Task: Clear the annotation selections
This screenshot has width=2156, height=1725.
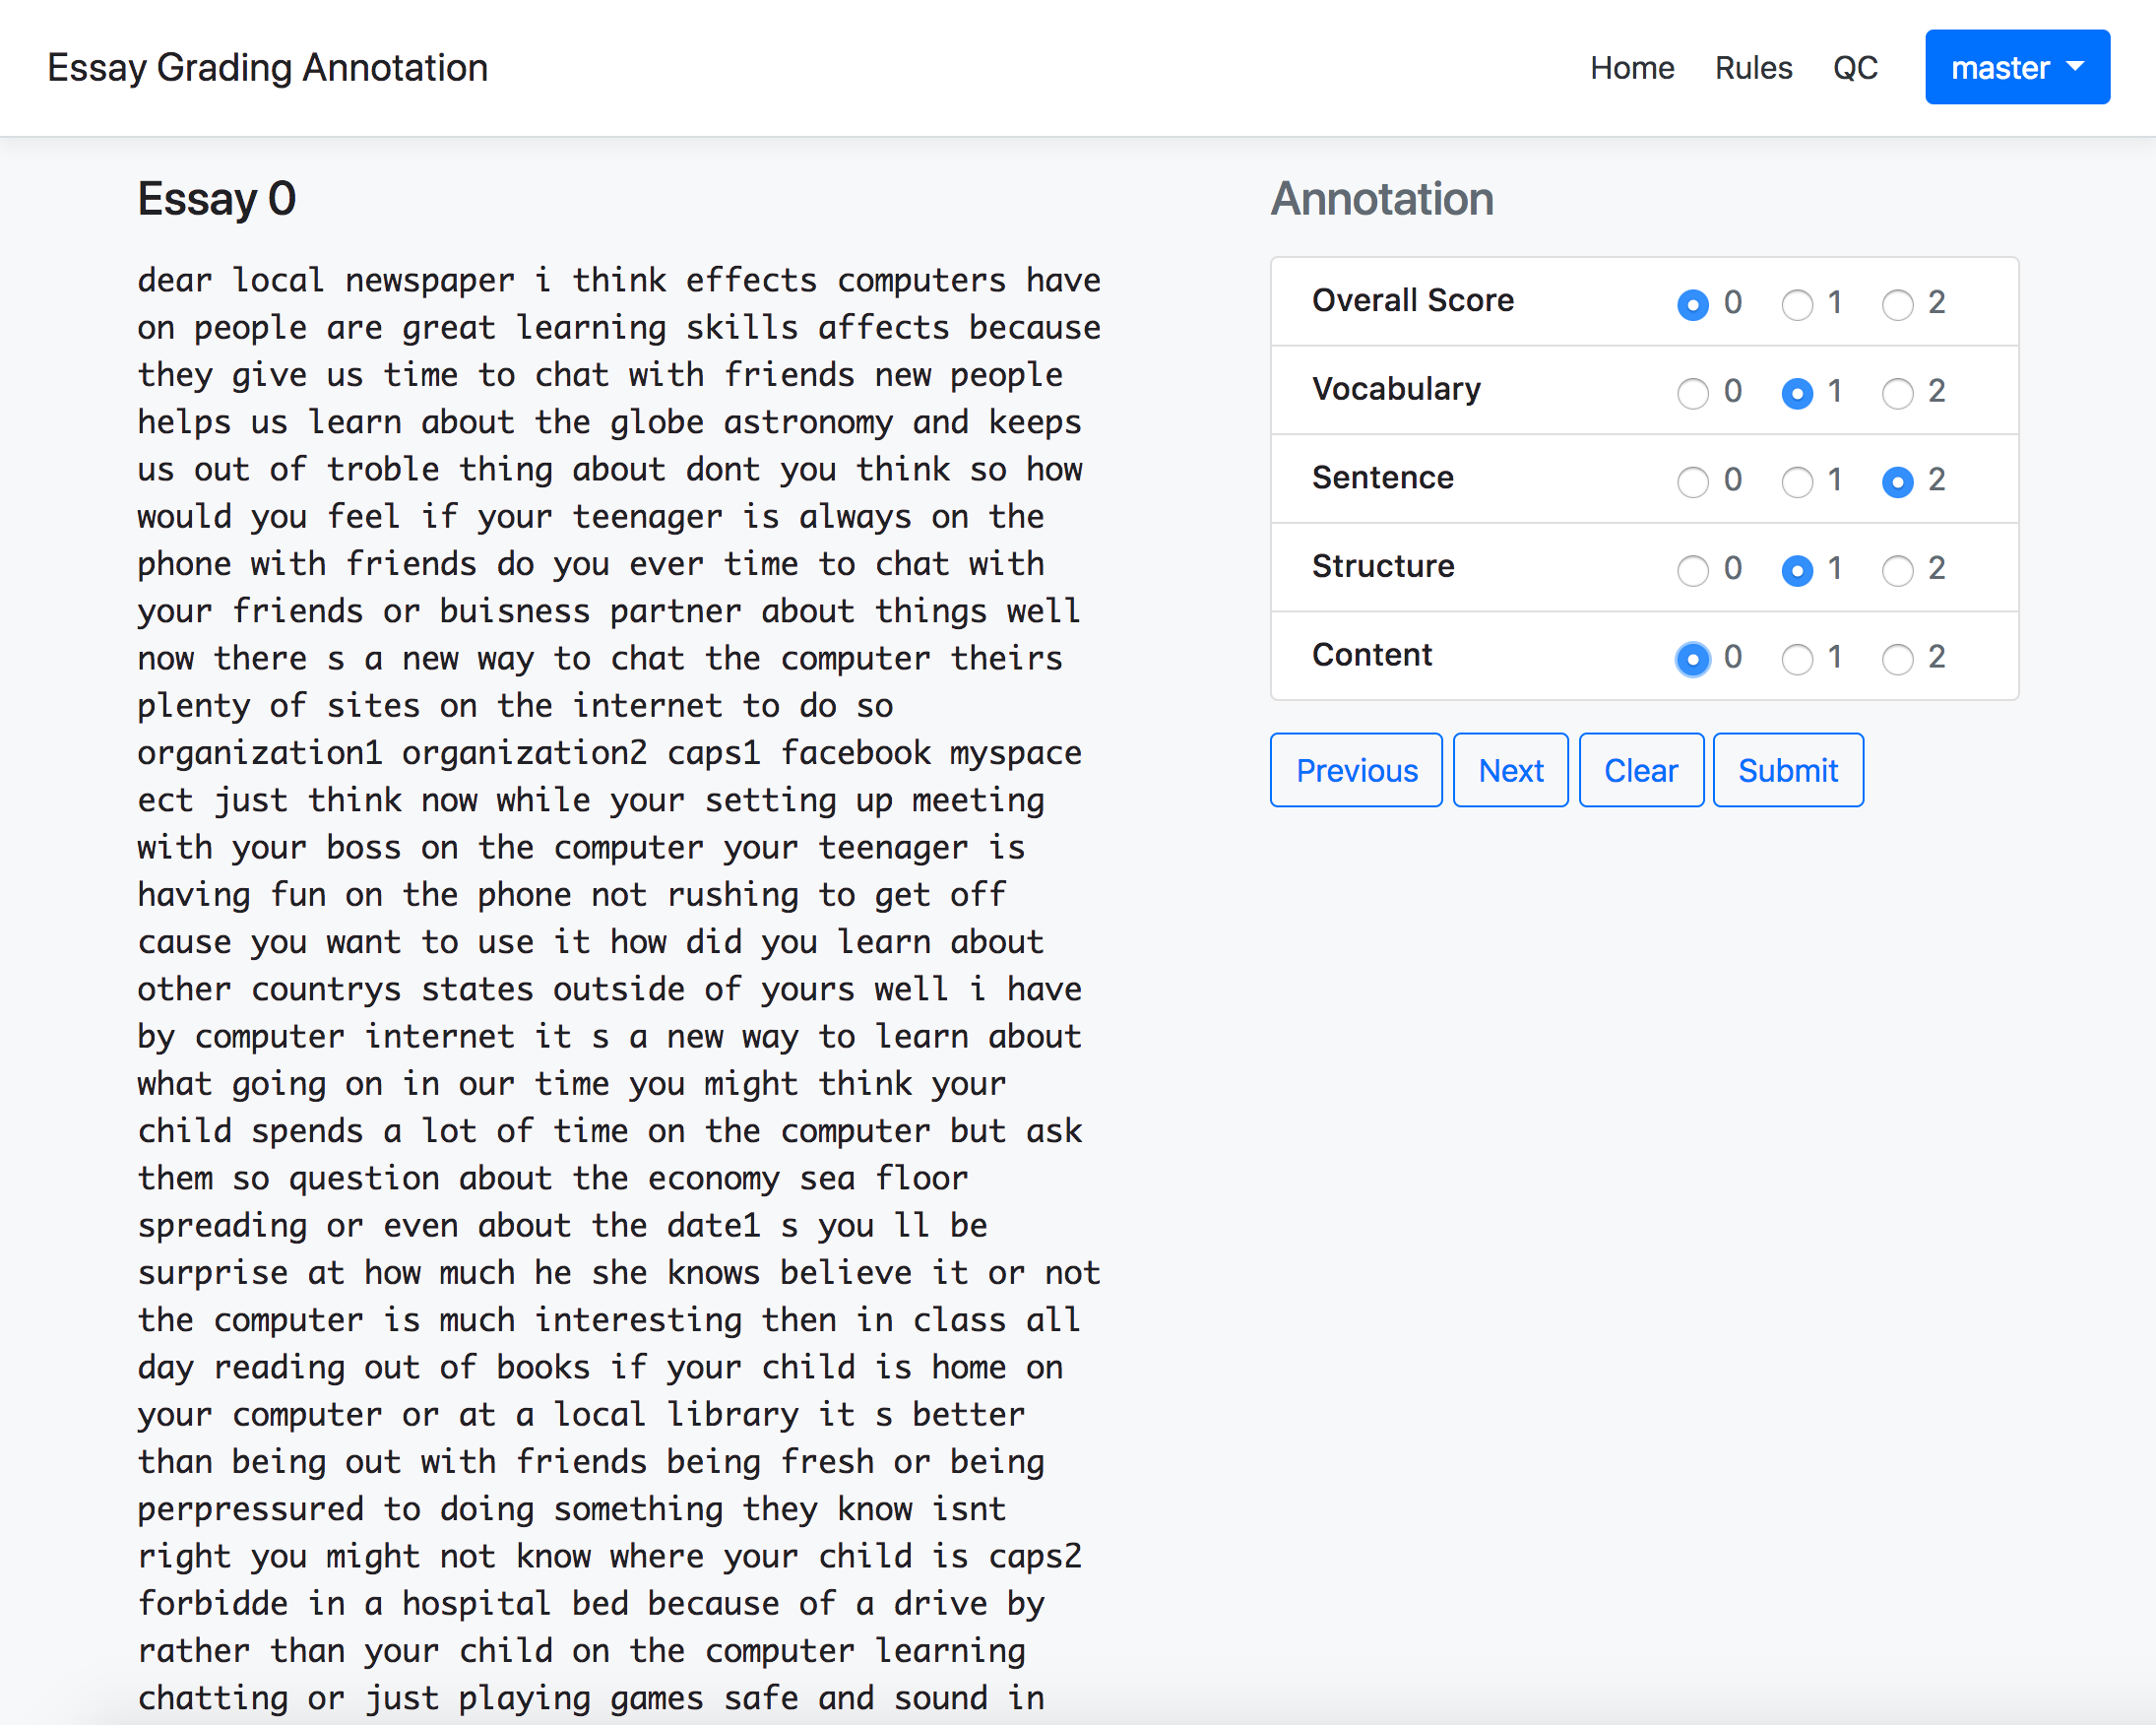Action: coord(1640,770)
